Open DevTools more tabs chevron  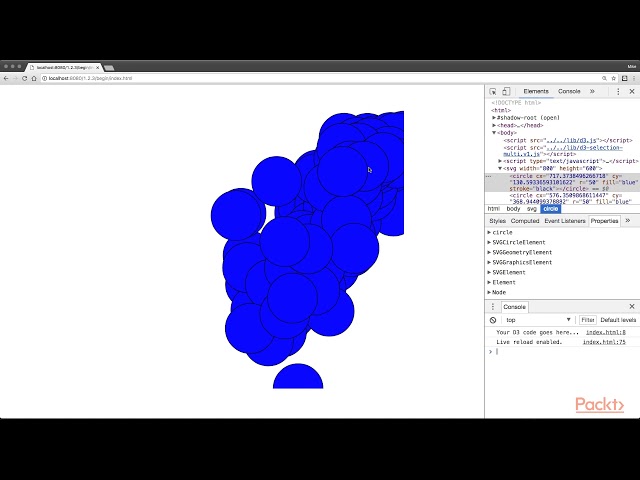[592, 91]
